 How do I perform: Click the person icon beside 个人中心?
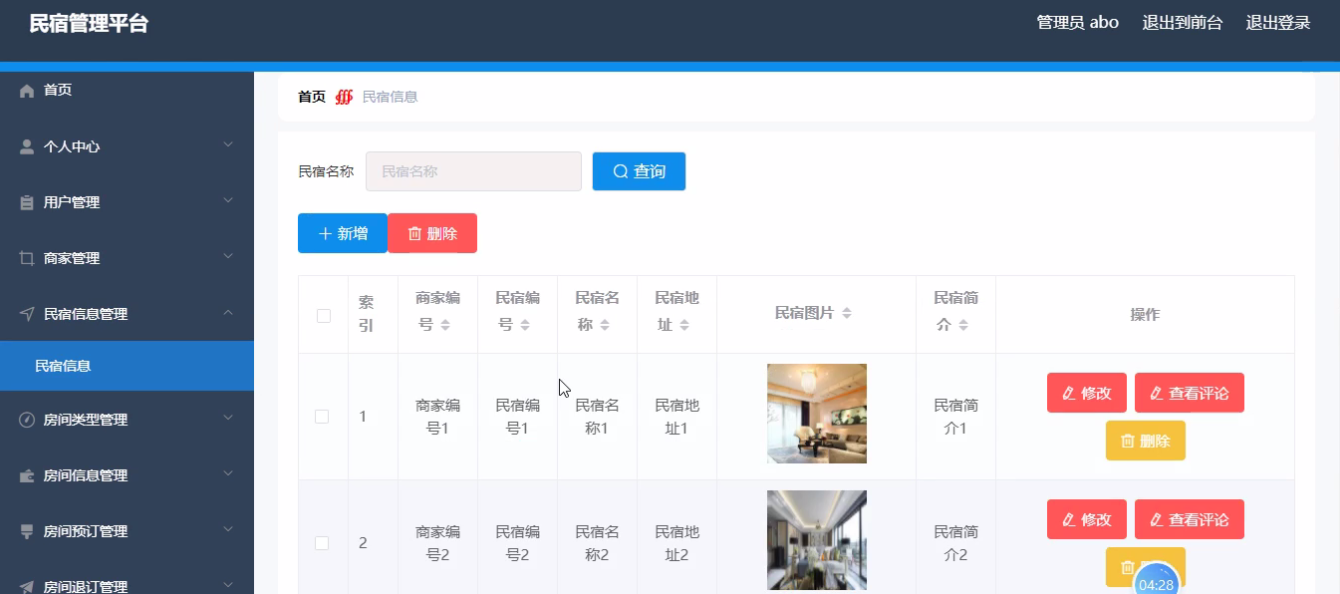(27, 147)
